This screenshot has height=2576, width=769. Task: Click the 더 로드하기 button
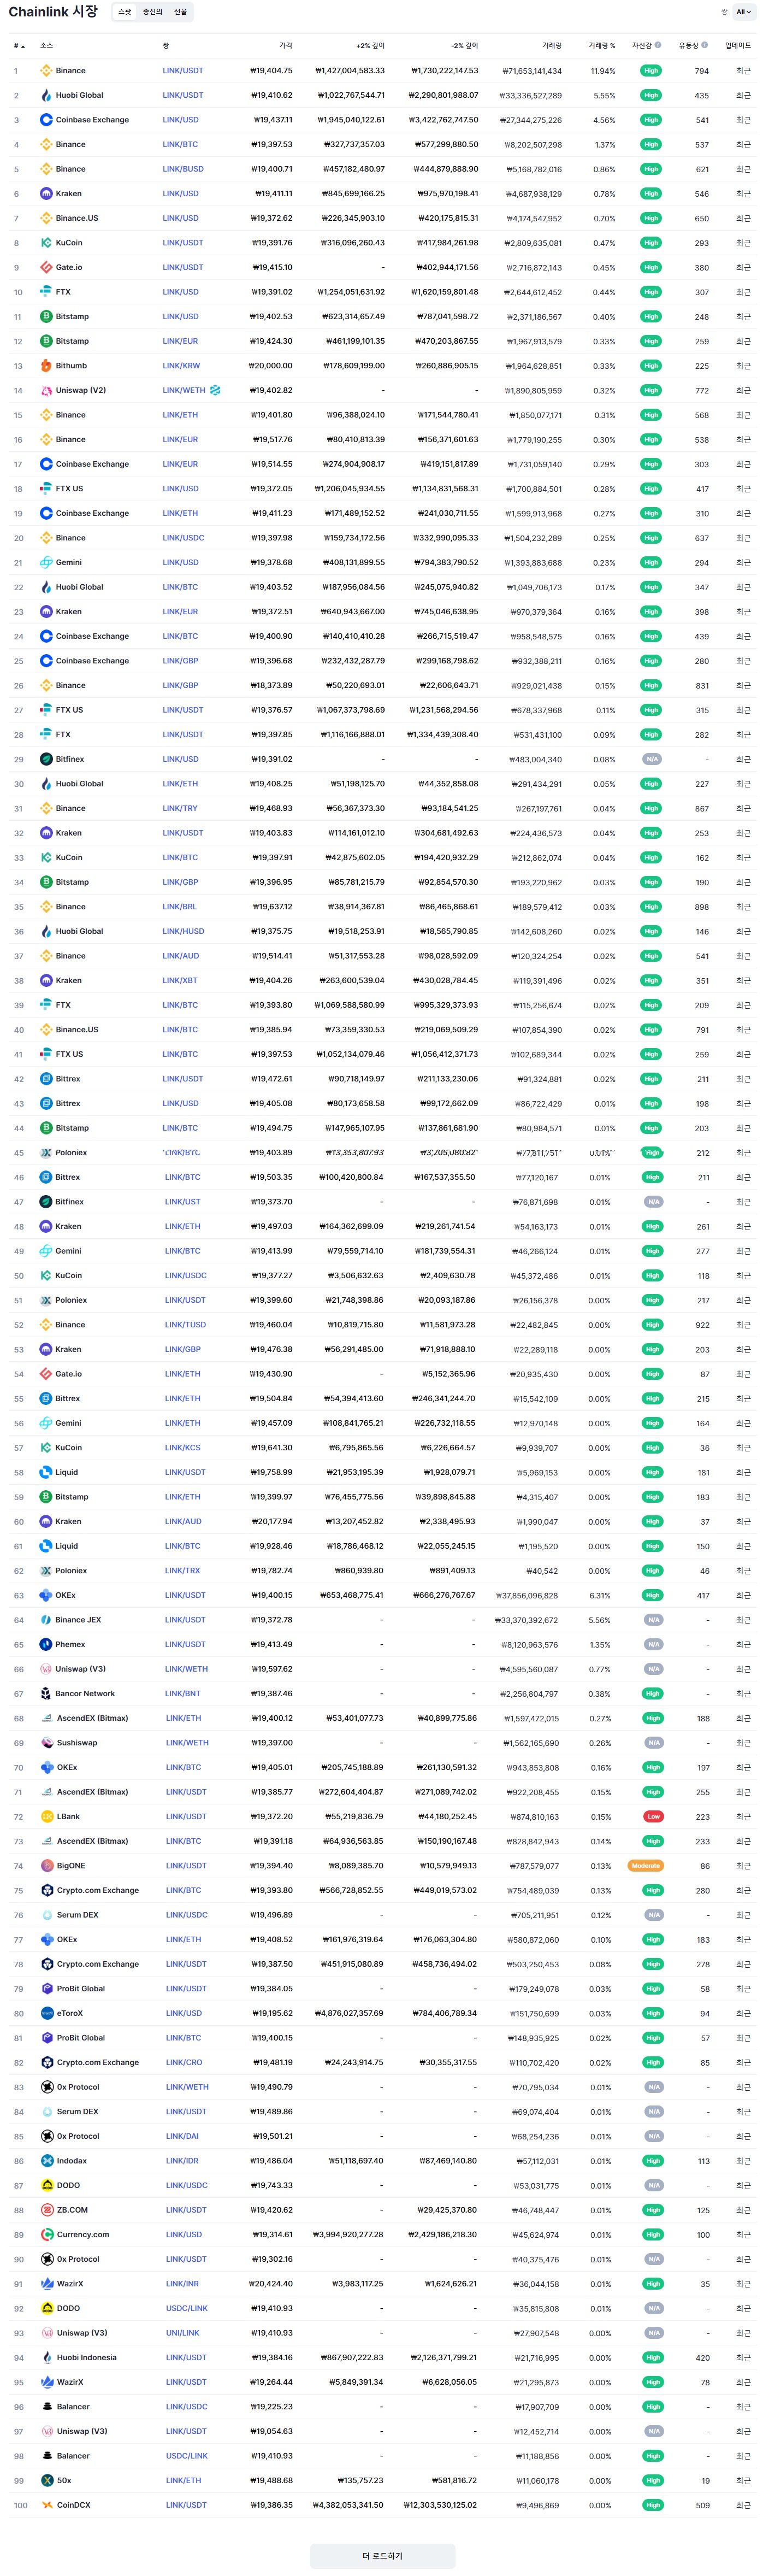[x=382, y=2555]
